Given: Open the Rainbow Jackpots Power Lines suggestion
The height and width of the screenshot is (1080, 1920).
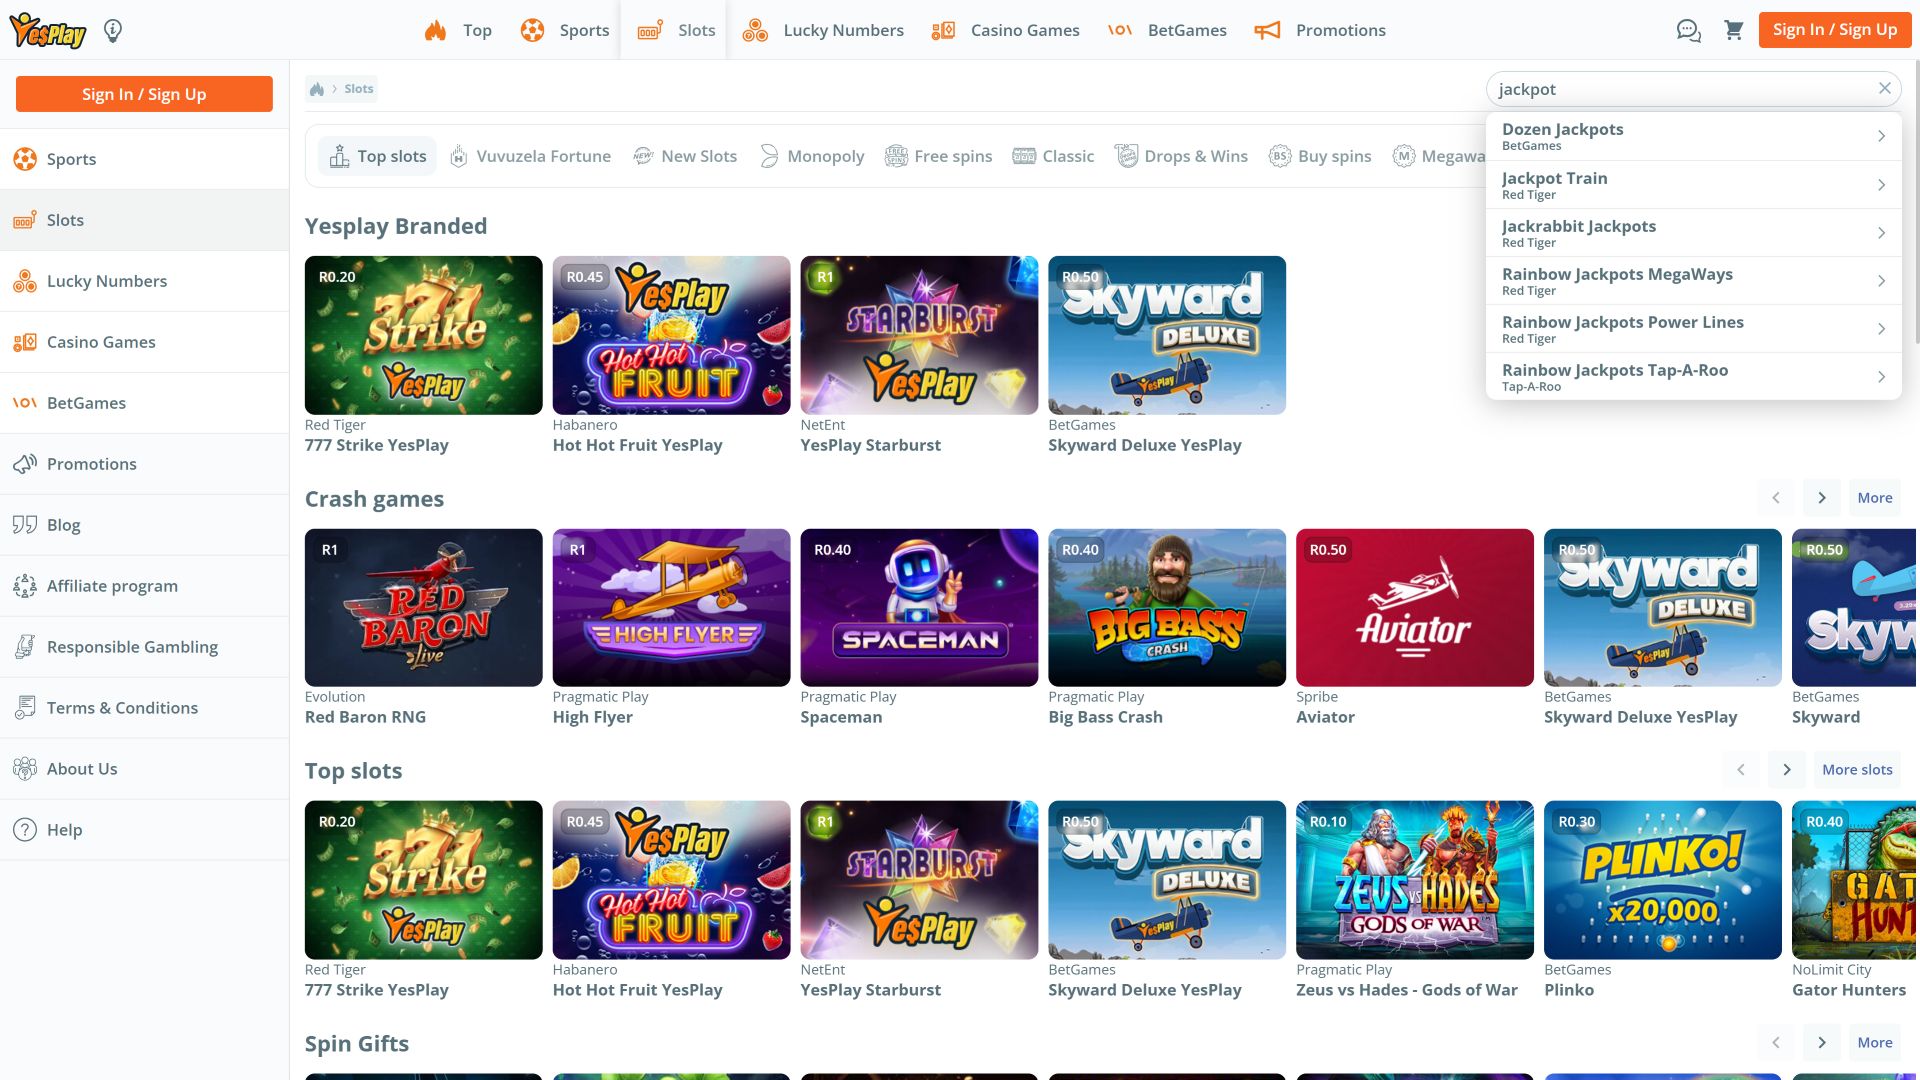Looking at the screenshot, I should point(1693,329).
